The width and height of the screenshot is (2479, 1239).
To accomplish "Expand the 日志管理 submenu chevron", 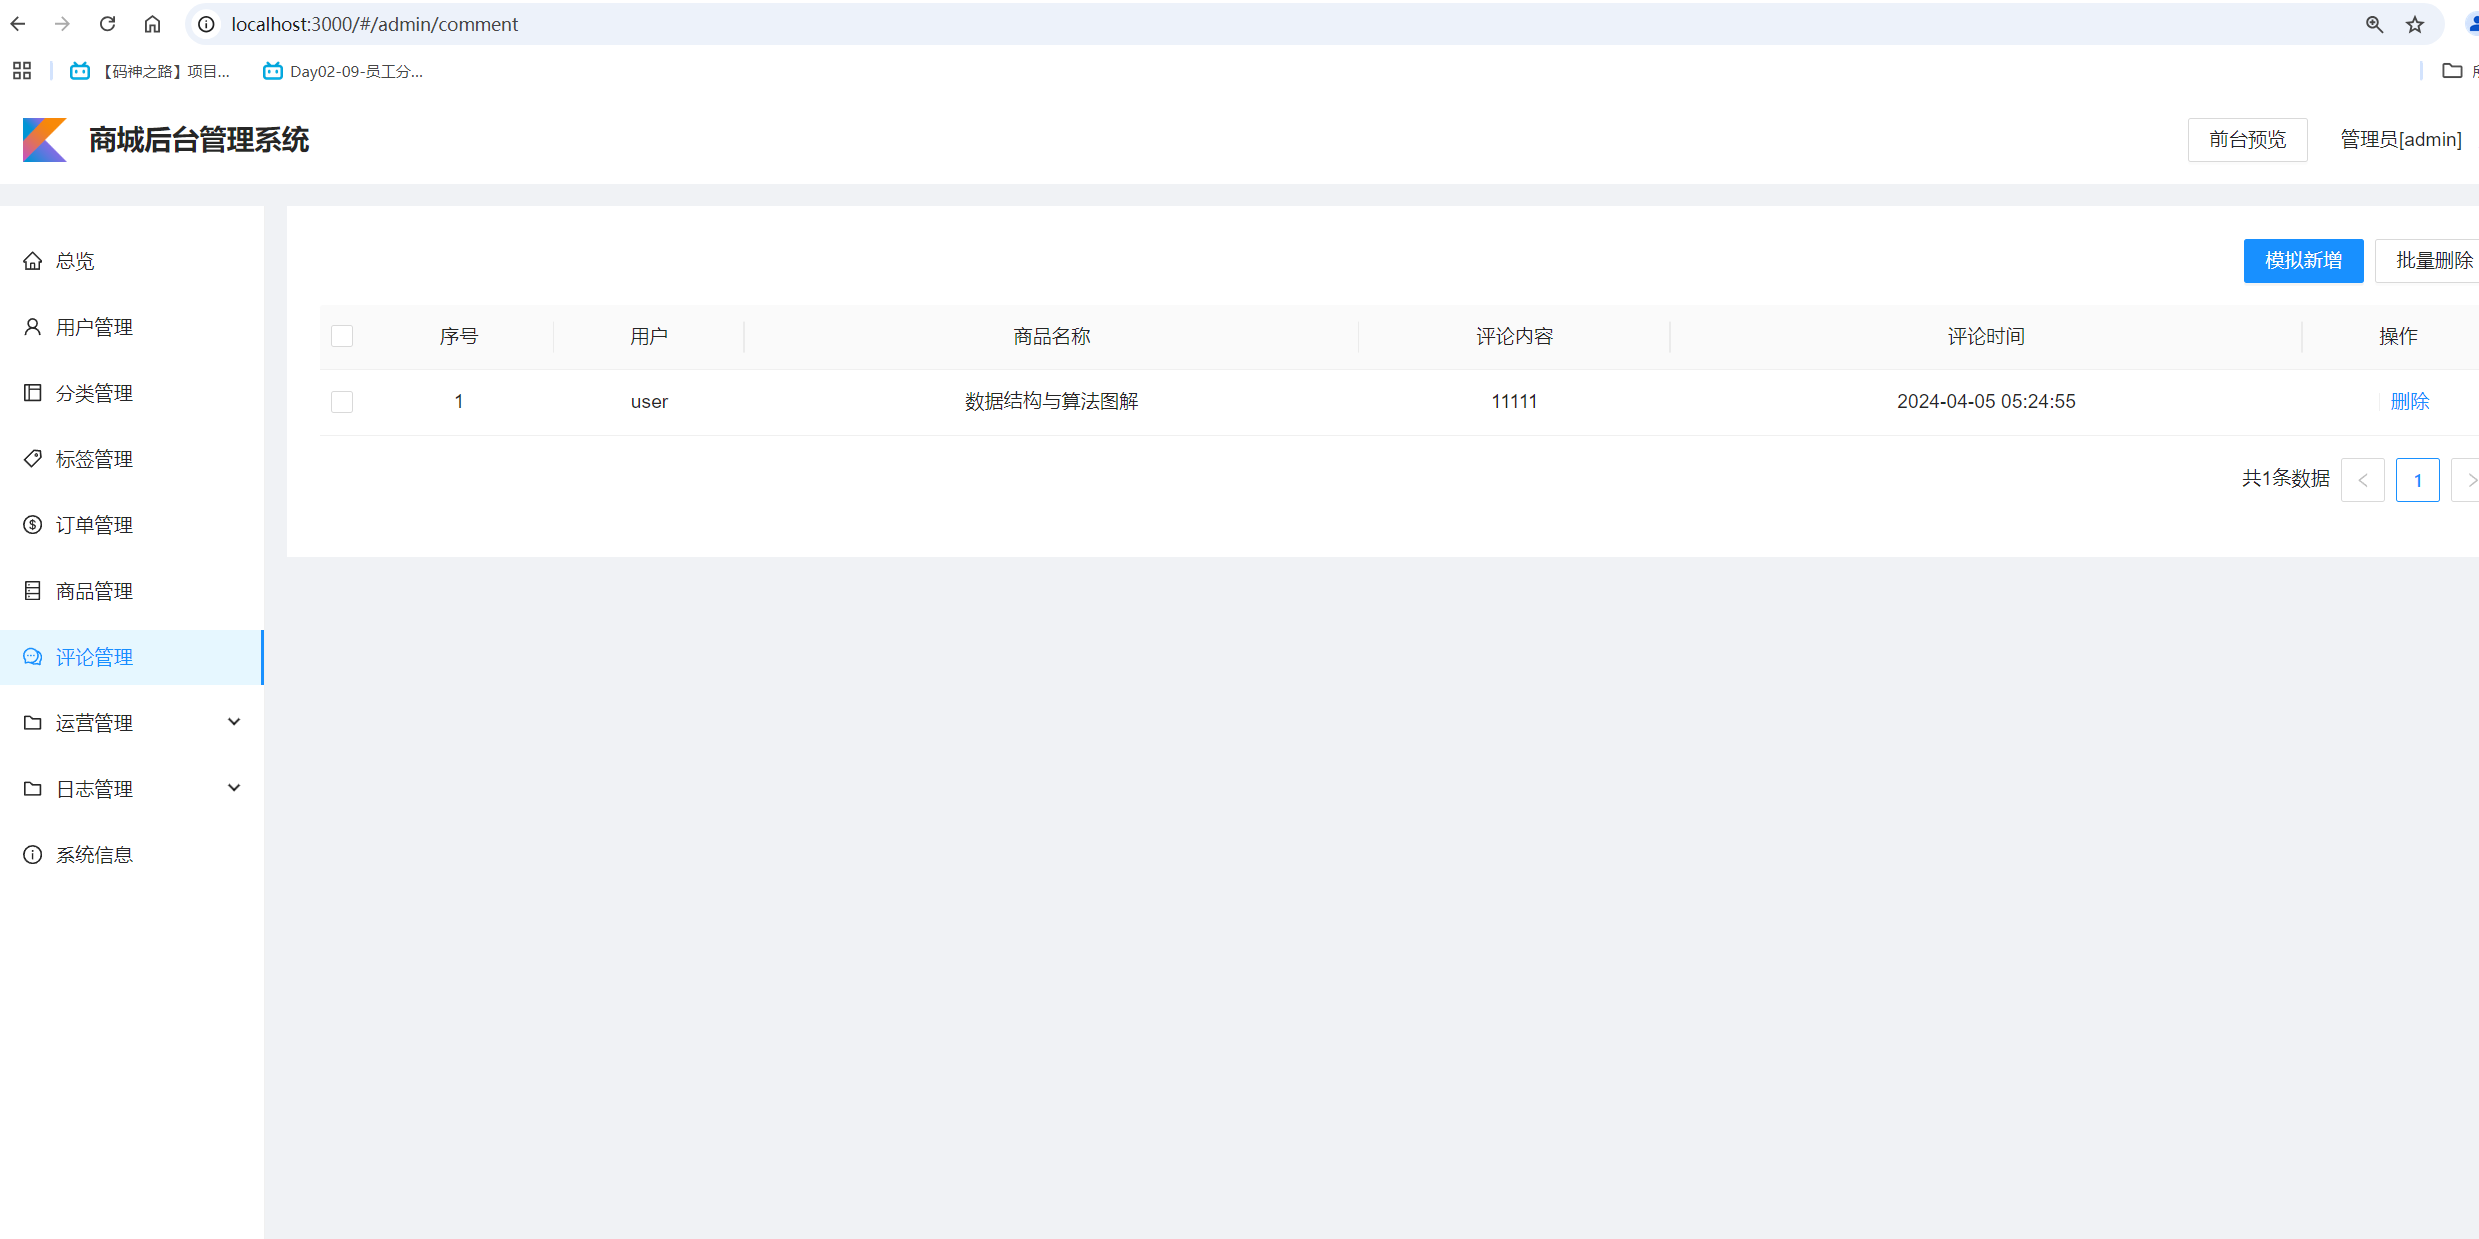I will [234, 788].
